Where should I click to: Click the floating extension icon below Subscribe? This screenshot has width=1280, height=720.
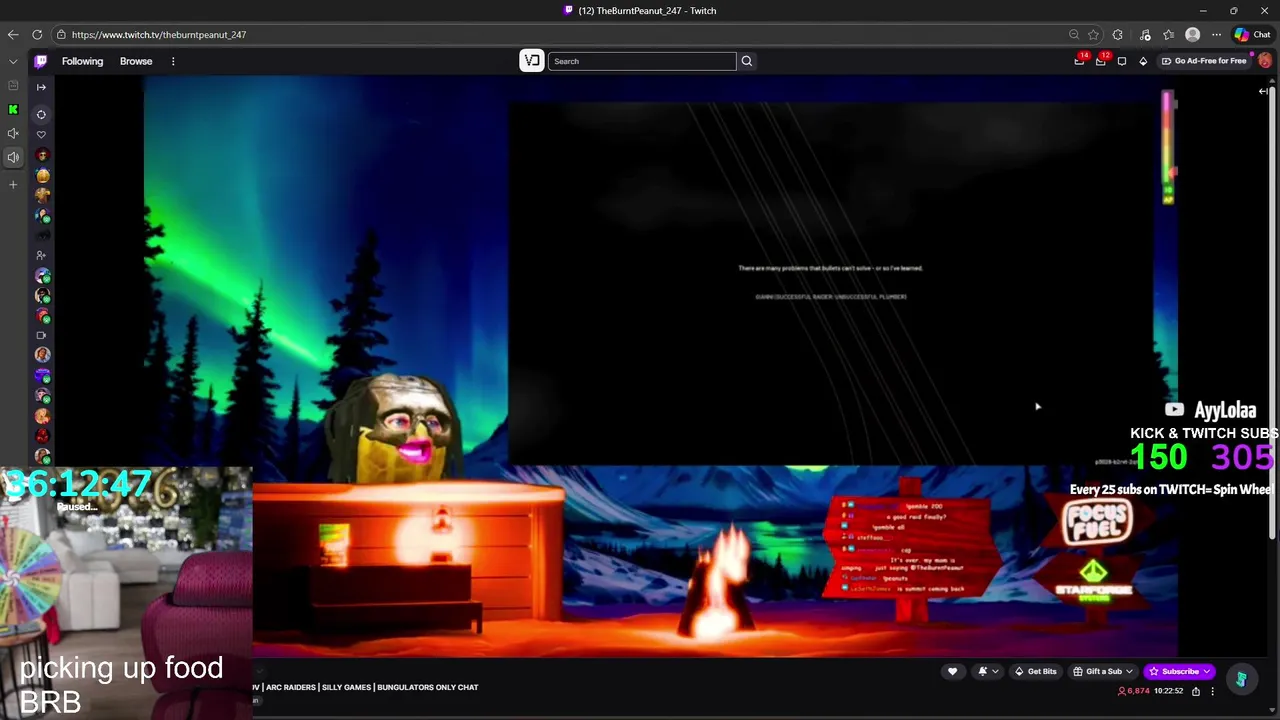click(x=1241, y=679)
